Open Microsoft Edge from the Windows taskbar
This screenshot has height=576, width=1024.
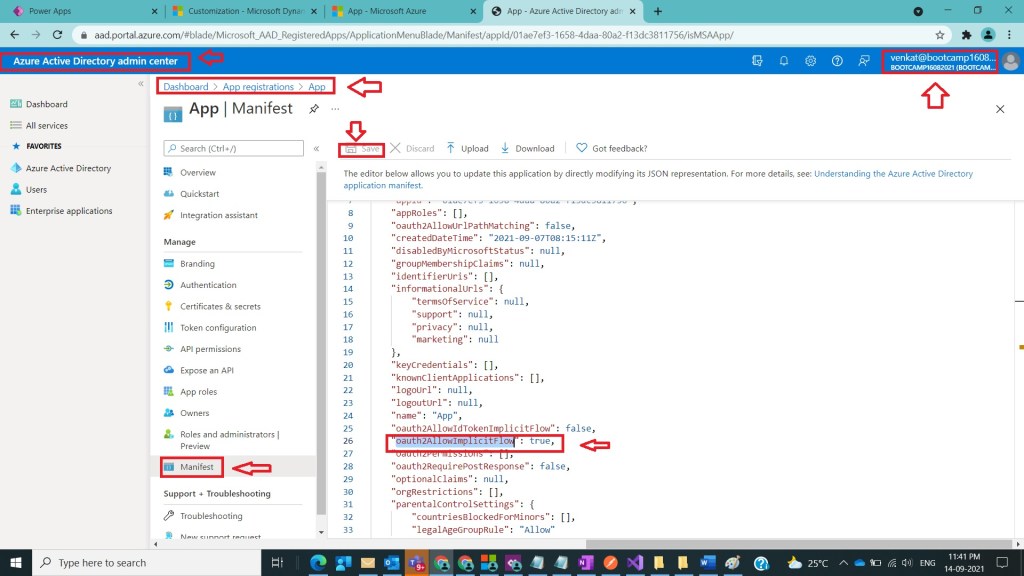(318, 562)
